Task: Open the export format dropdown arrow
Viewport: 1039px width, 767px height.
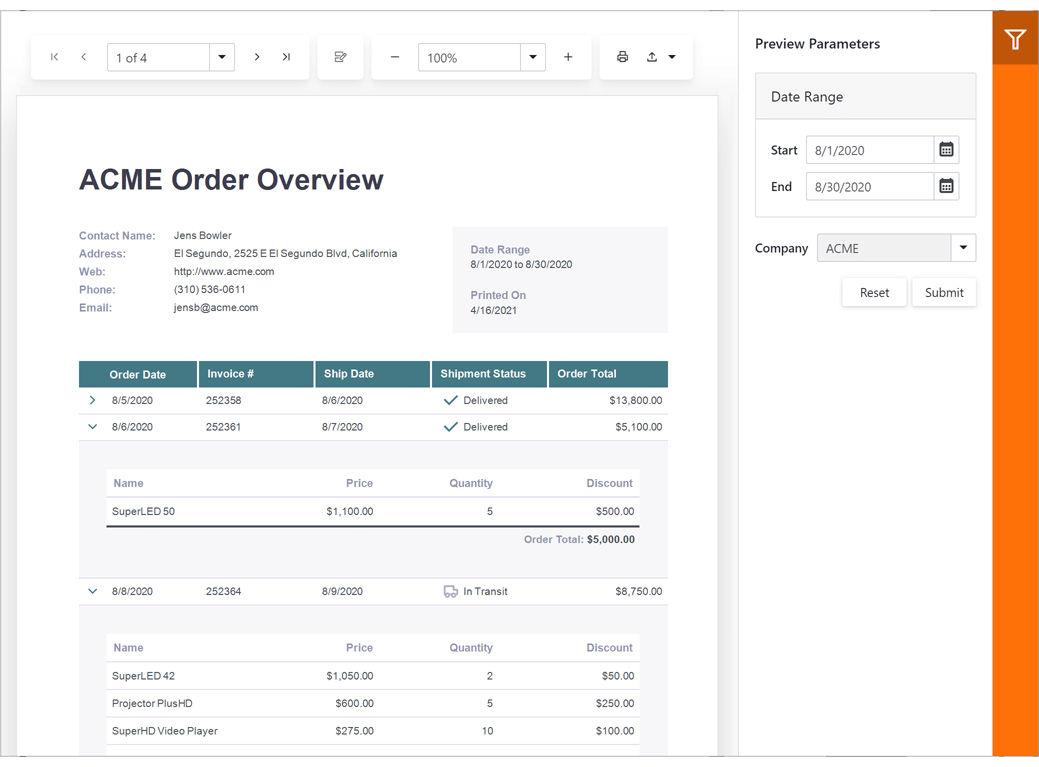Action: coord(672,57)
